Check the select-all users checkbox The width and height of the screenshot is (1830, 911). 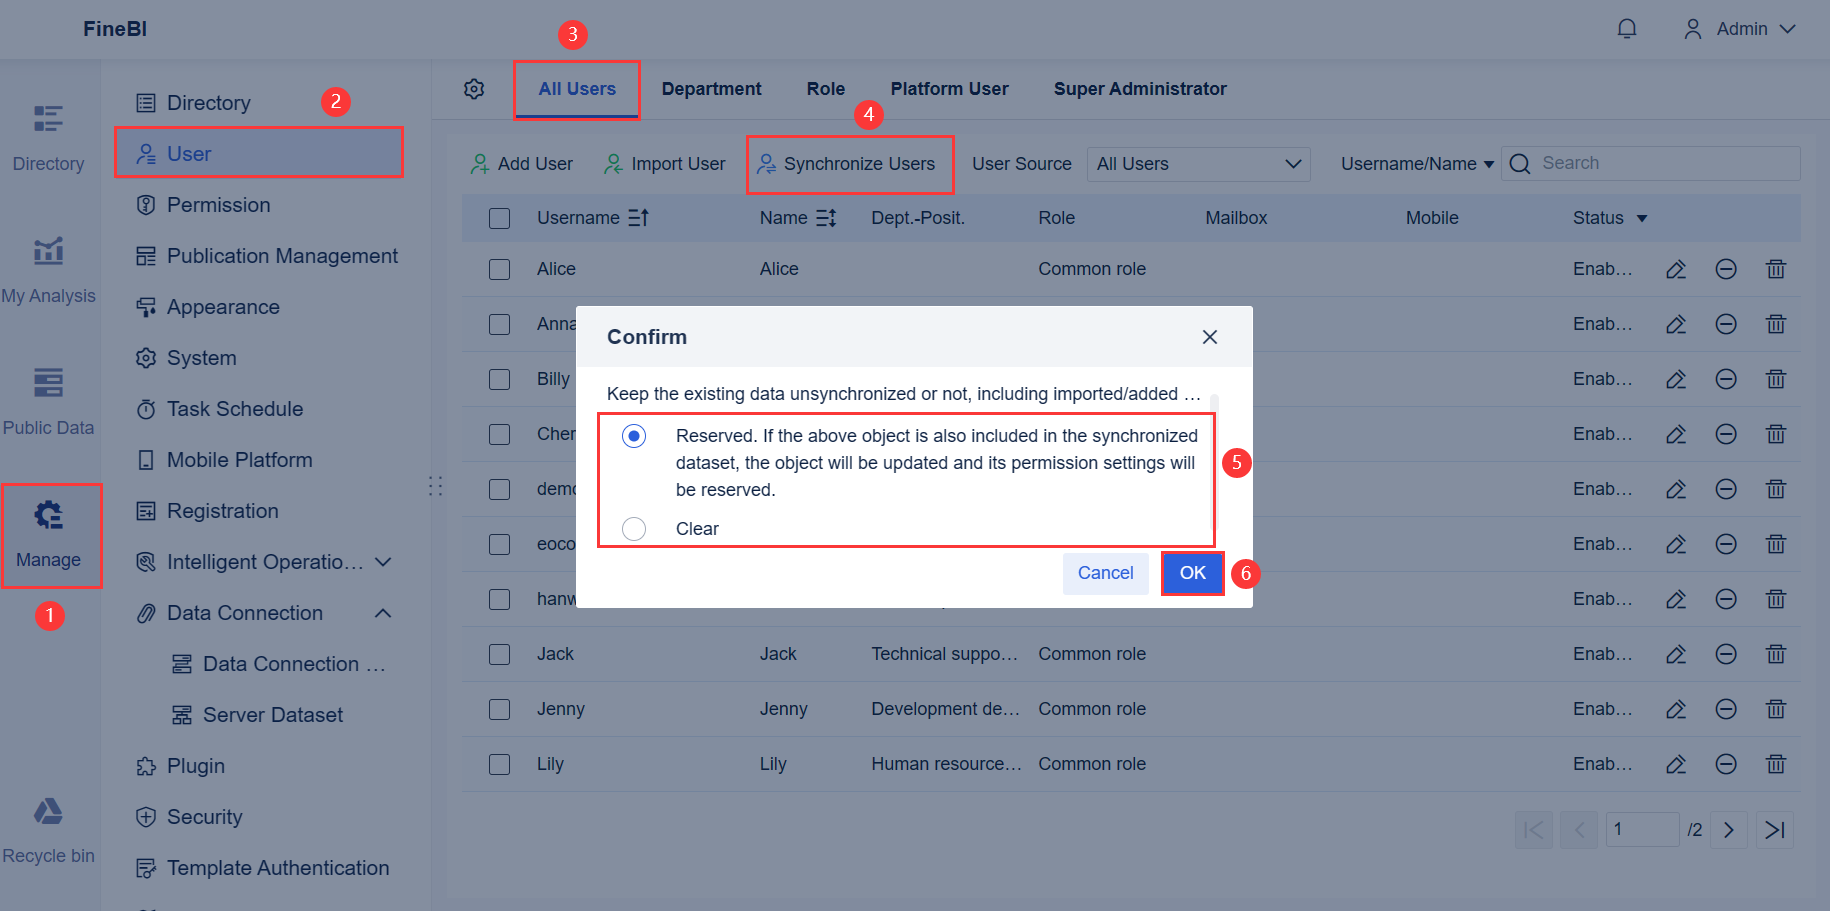click(x=499, y=217)
